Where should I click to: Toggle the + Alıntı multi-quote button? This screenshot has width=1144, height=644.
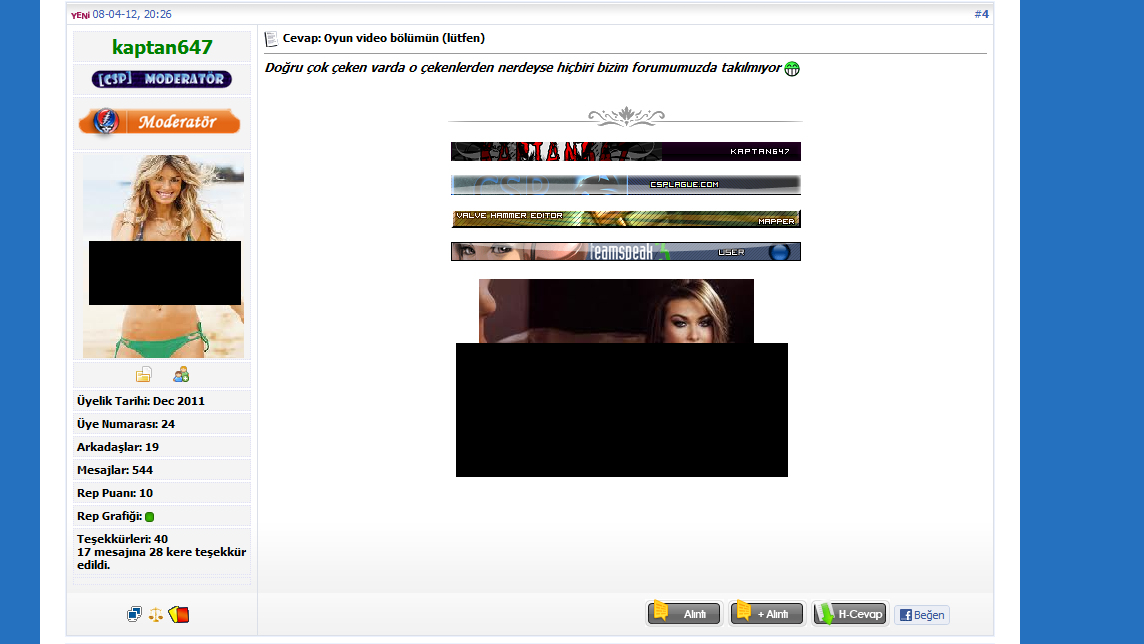point(766,613)
